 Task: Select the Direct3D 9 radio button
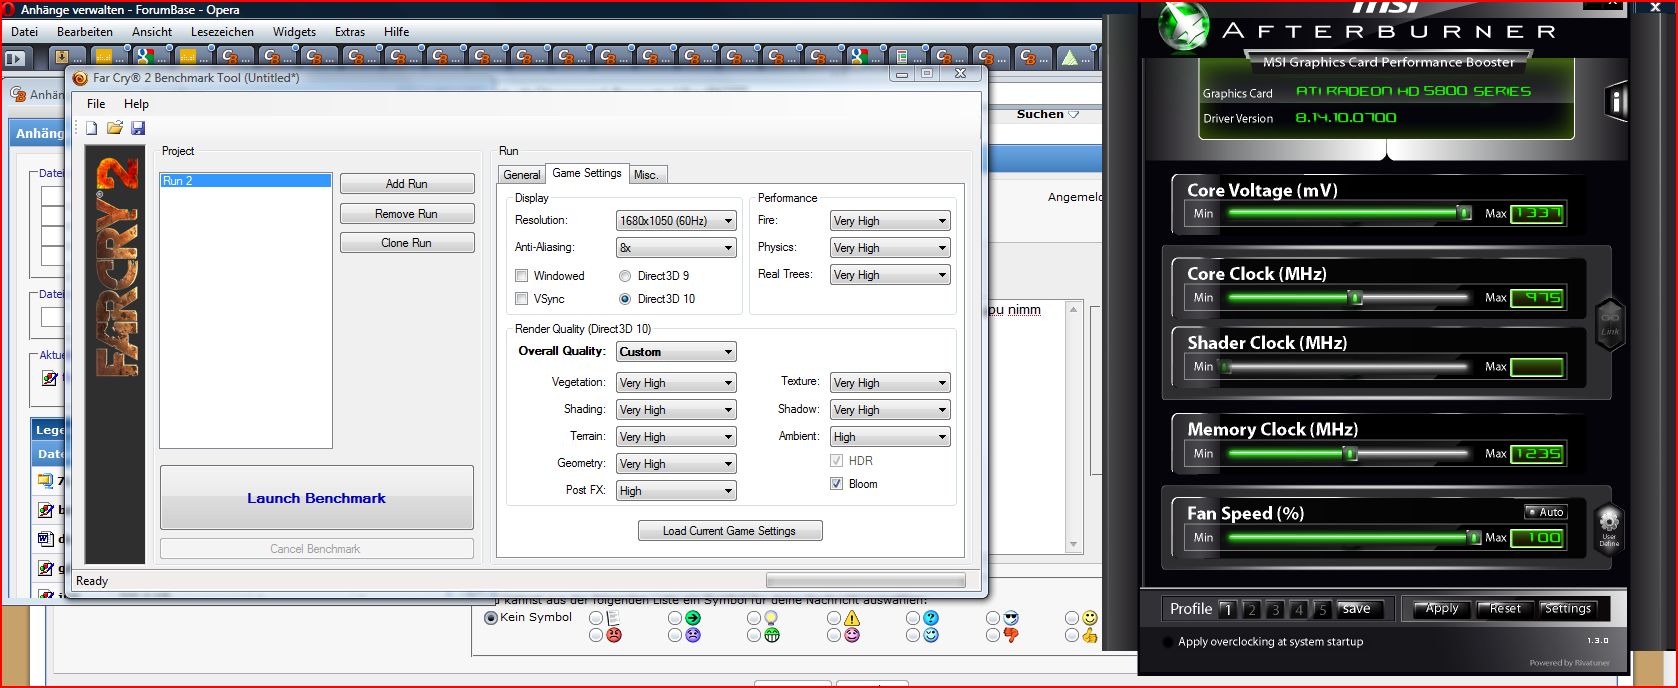point(625,275)
